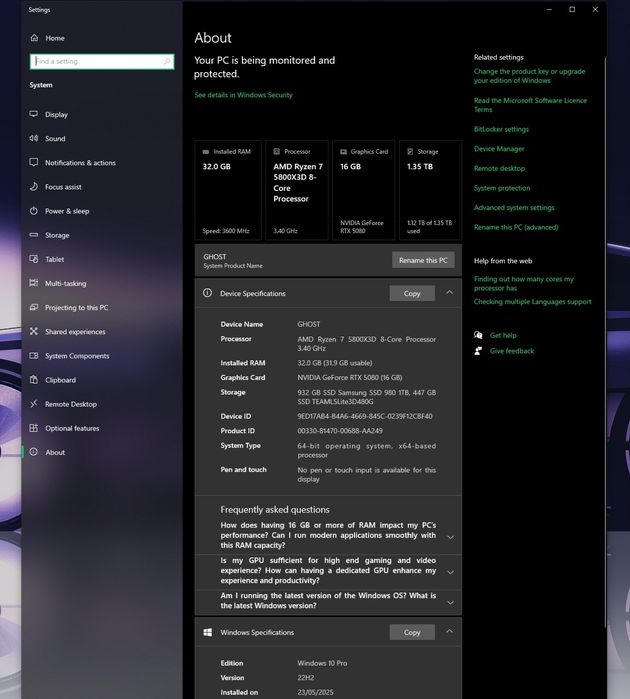This screenshot has width=630, height=699.
Task: Open Change the product key link
Action: [x=529, y=76]
